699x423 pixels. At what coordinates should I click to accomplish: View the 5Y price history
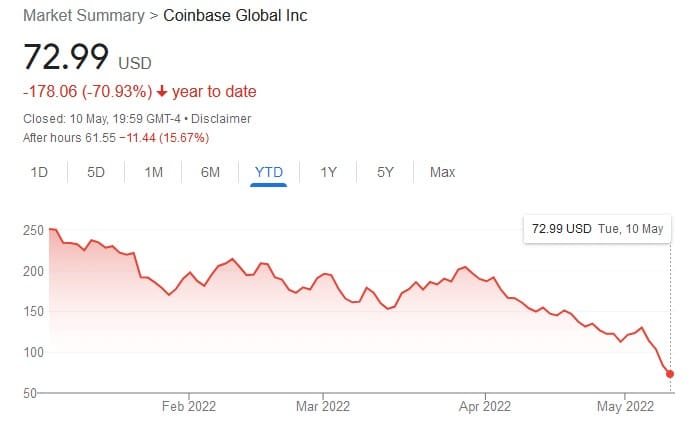point(386,172)
